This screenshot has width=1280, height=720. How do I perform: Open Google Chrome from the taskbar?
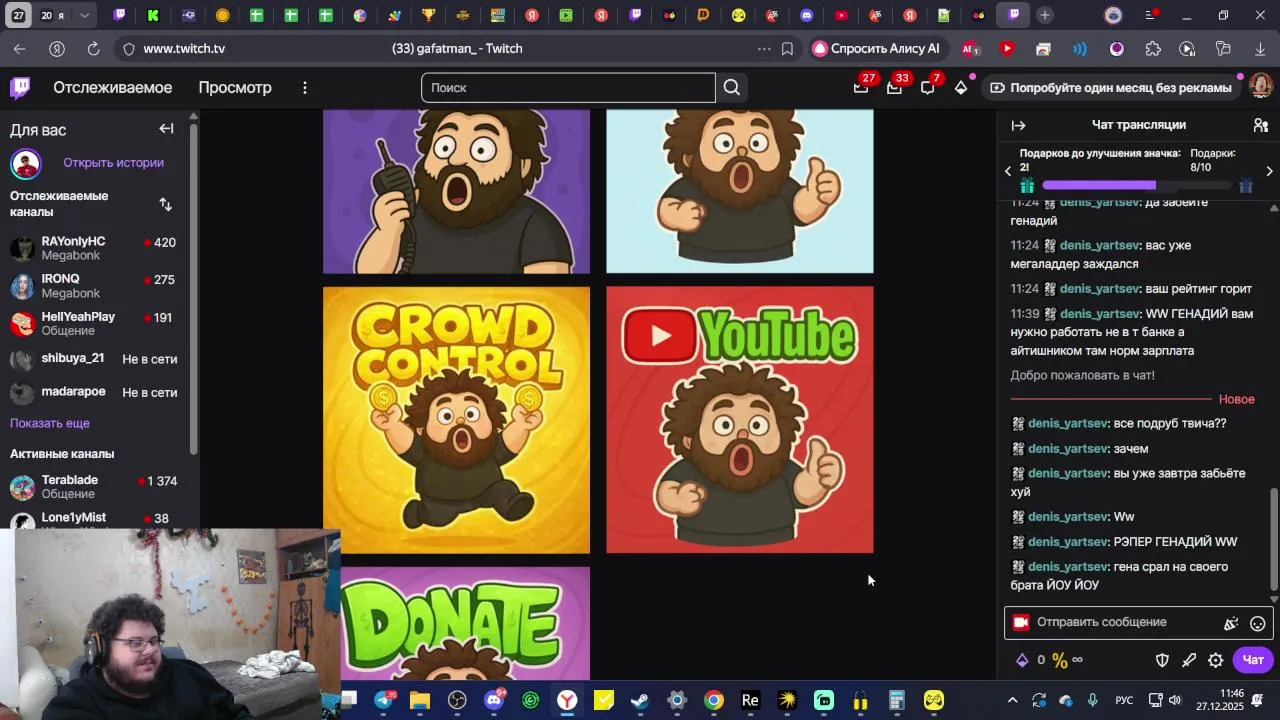point(713,700)
